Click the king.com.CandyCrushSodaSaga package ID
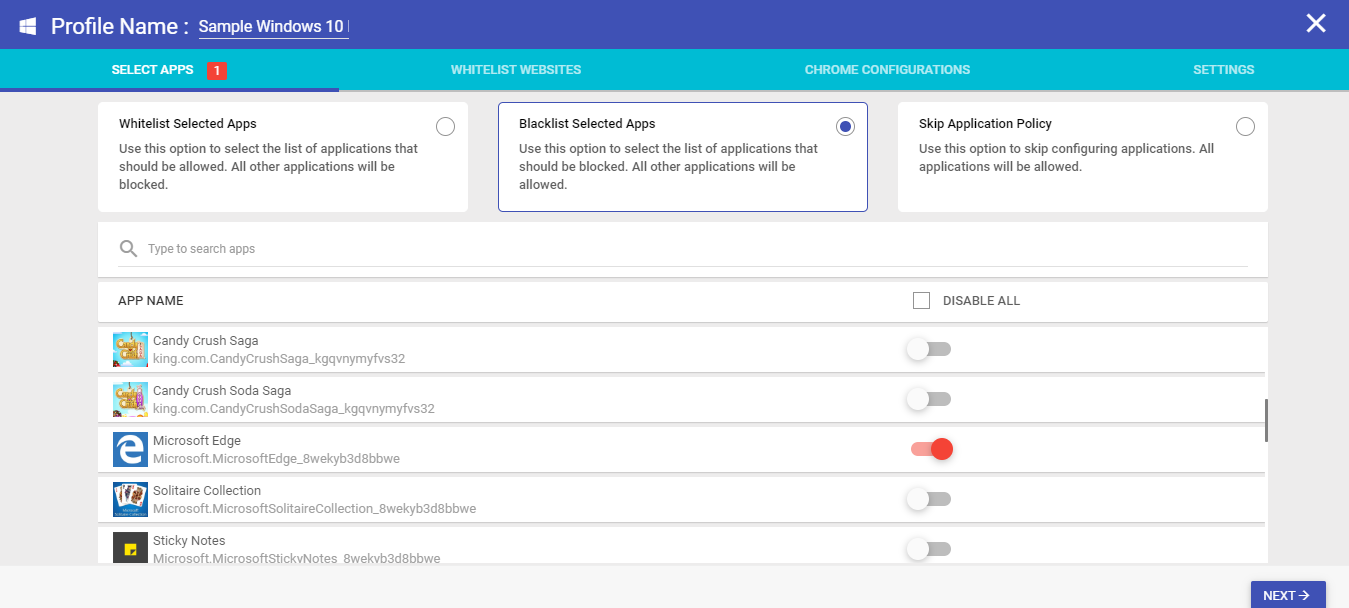The height and width of the screenshot is (608, 1349). click(x=294, y=409)
